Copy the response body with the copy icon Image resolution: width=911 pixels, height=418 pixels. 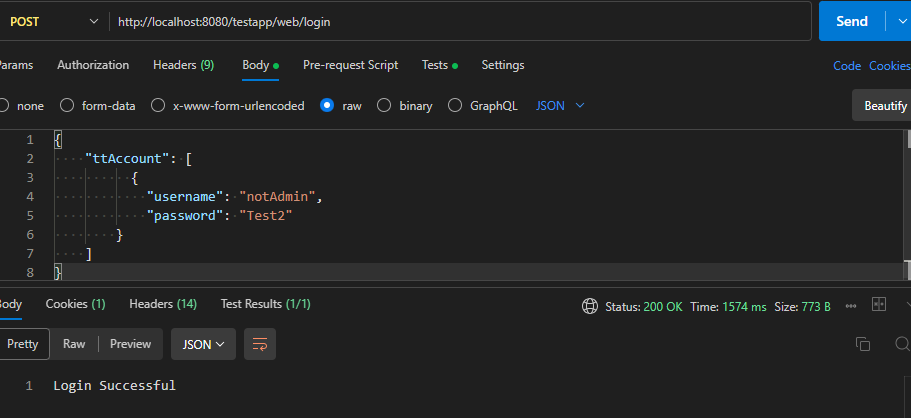point(863,344)
